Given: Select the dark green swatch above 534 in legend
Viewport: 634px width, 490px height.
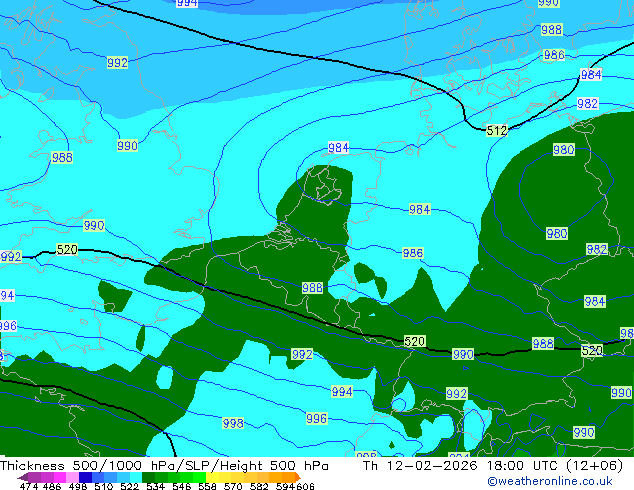Looking at the screenshot, I should [148, 477].
